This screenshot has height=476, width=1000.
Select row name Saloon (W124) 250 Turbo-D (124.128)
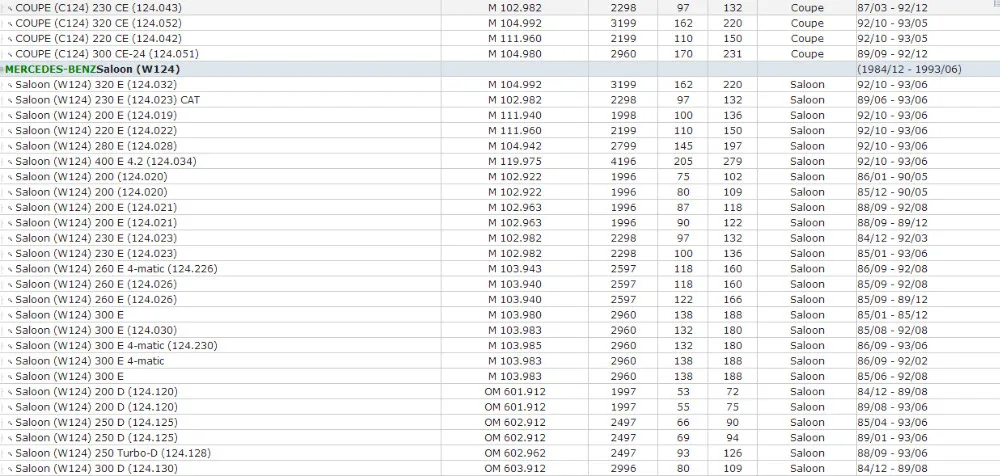pyautogui.click(x=113, y=453)
